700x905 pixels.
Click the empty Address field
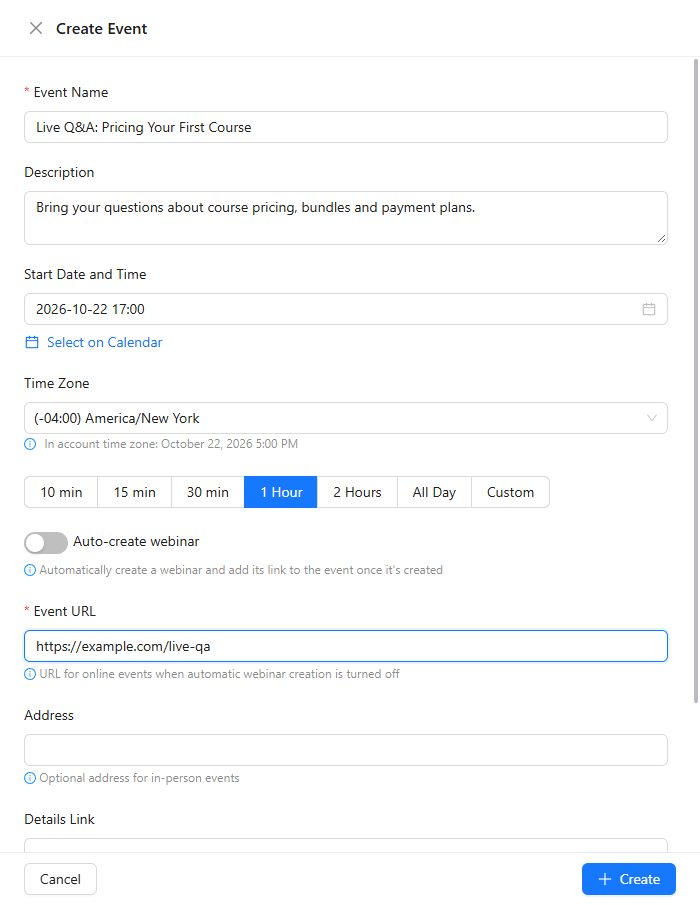tap(346, 750)
